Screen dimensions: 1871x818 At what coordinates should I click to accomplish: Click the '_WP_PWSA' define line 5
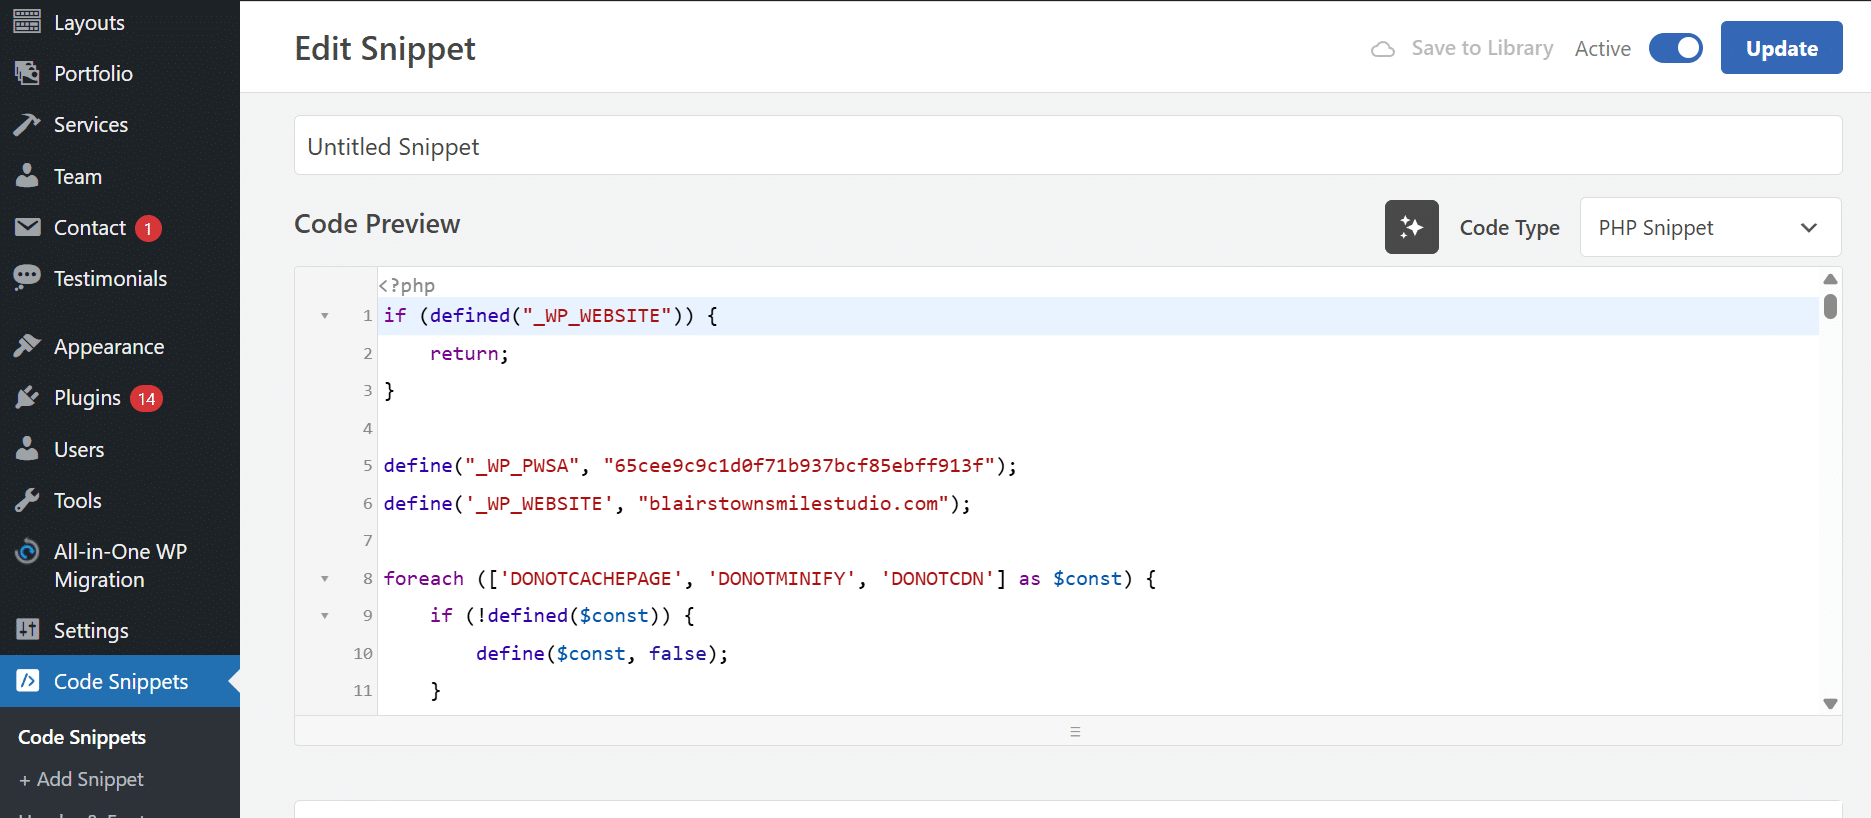point(700,466)
